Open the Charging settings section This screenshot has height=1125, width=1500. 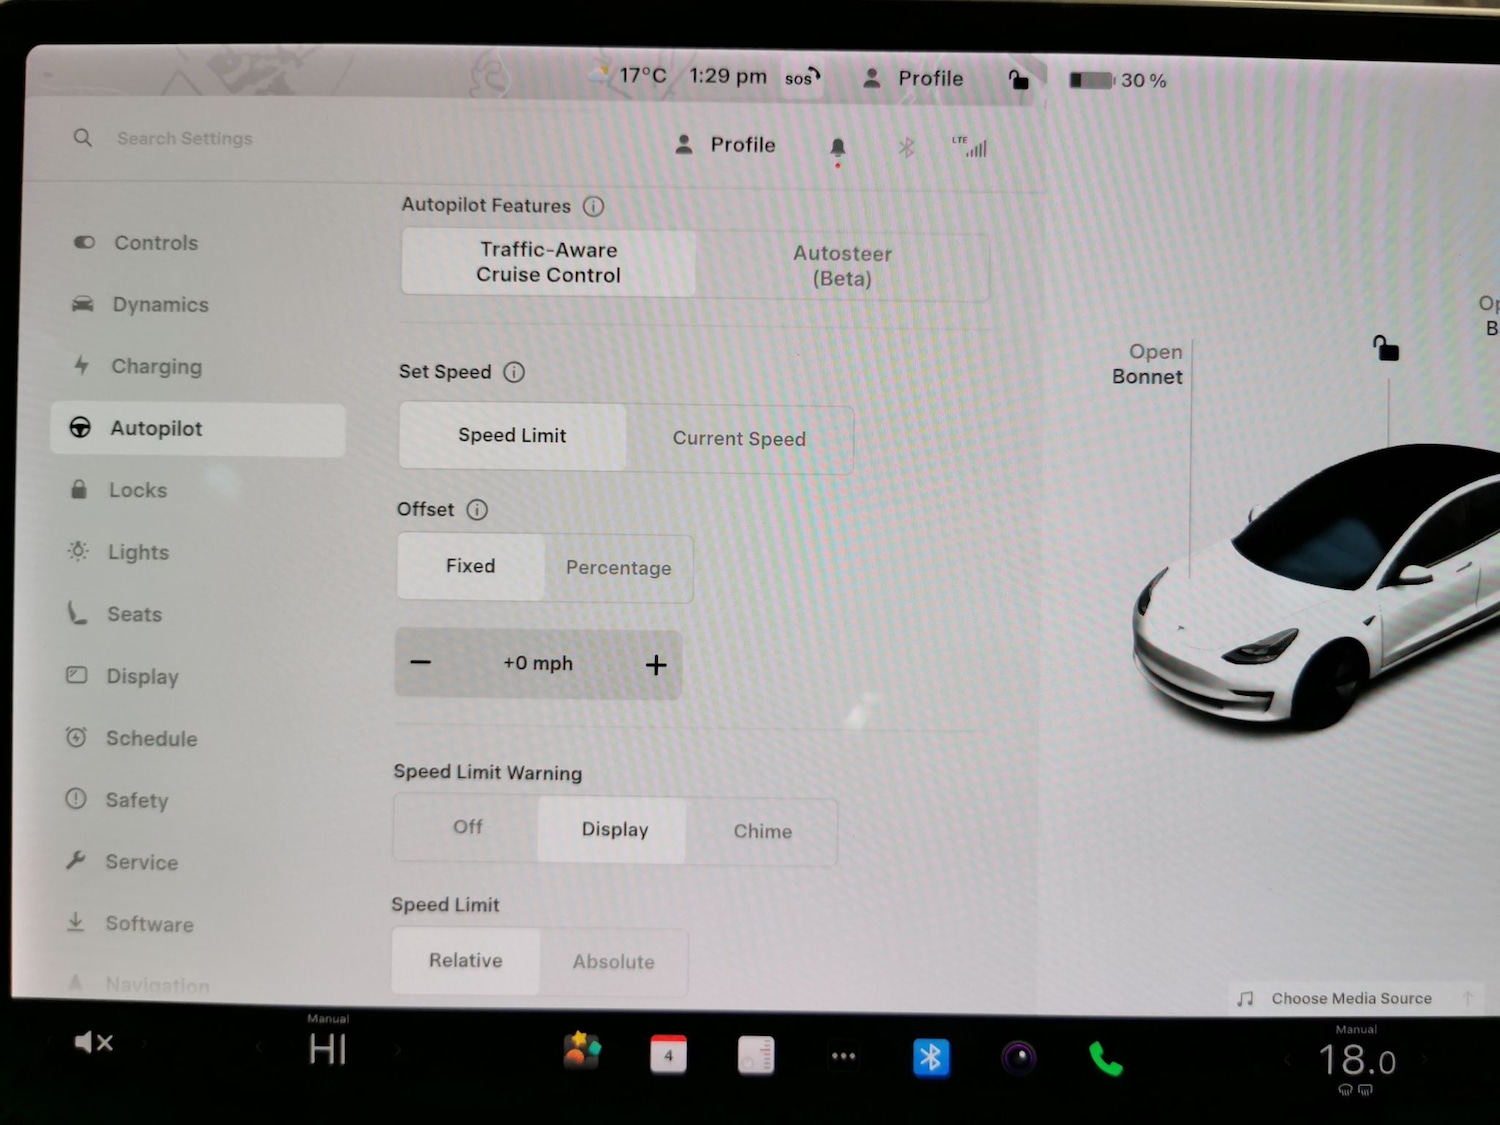[157, 366]
